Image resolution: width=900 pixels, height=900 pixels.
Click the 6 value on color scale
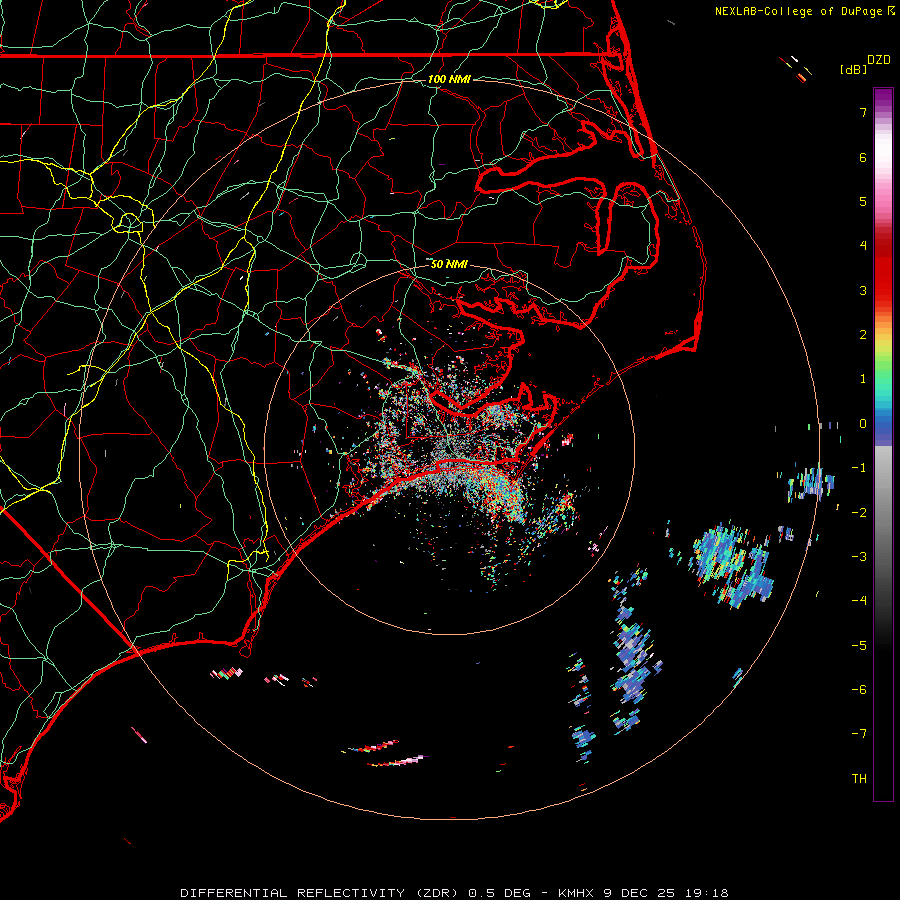(863, 157)
